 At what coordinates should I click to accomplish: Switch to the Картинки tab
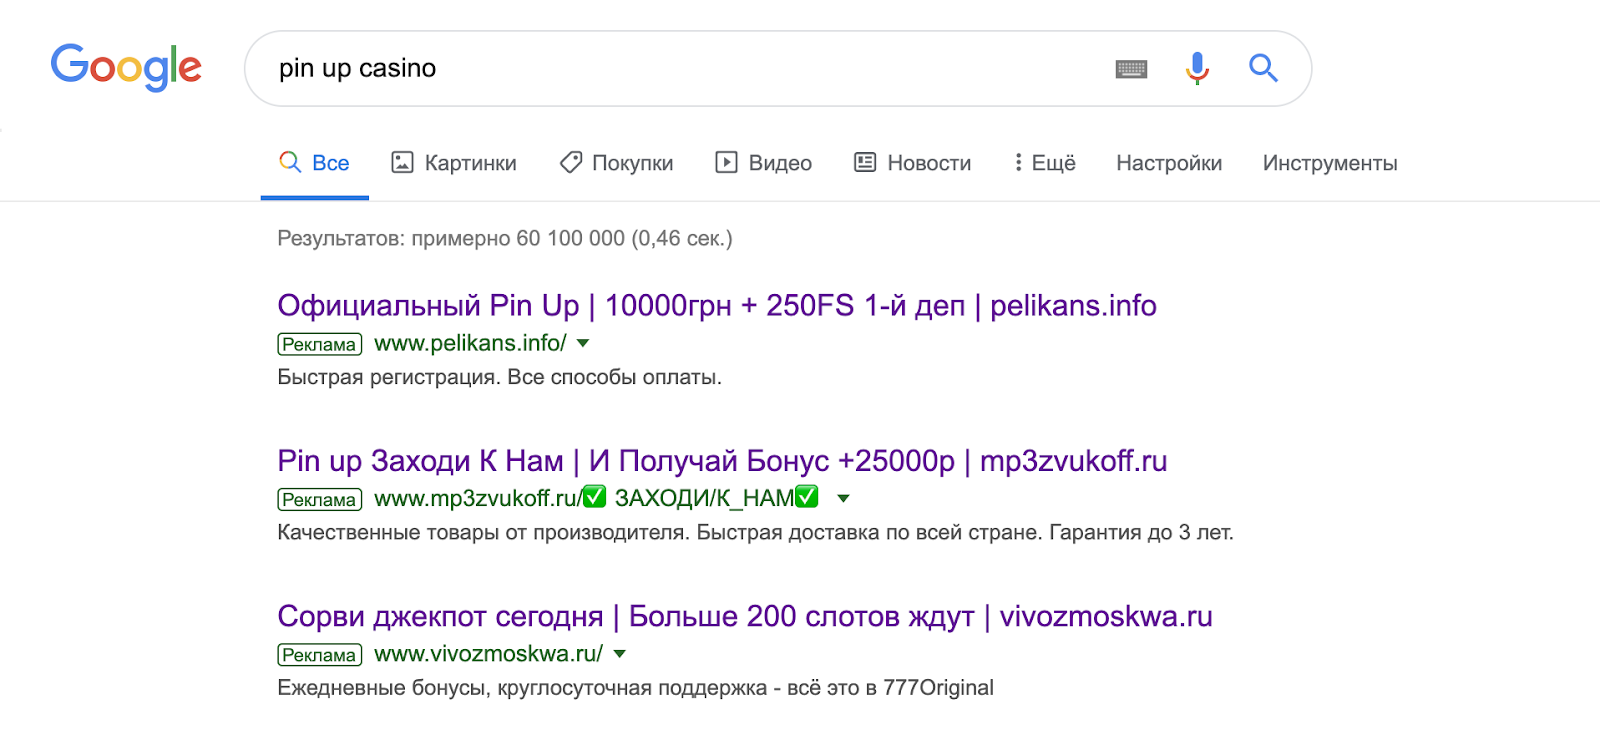(x=454, y=163)
